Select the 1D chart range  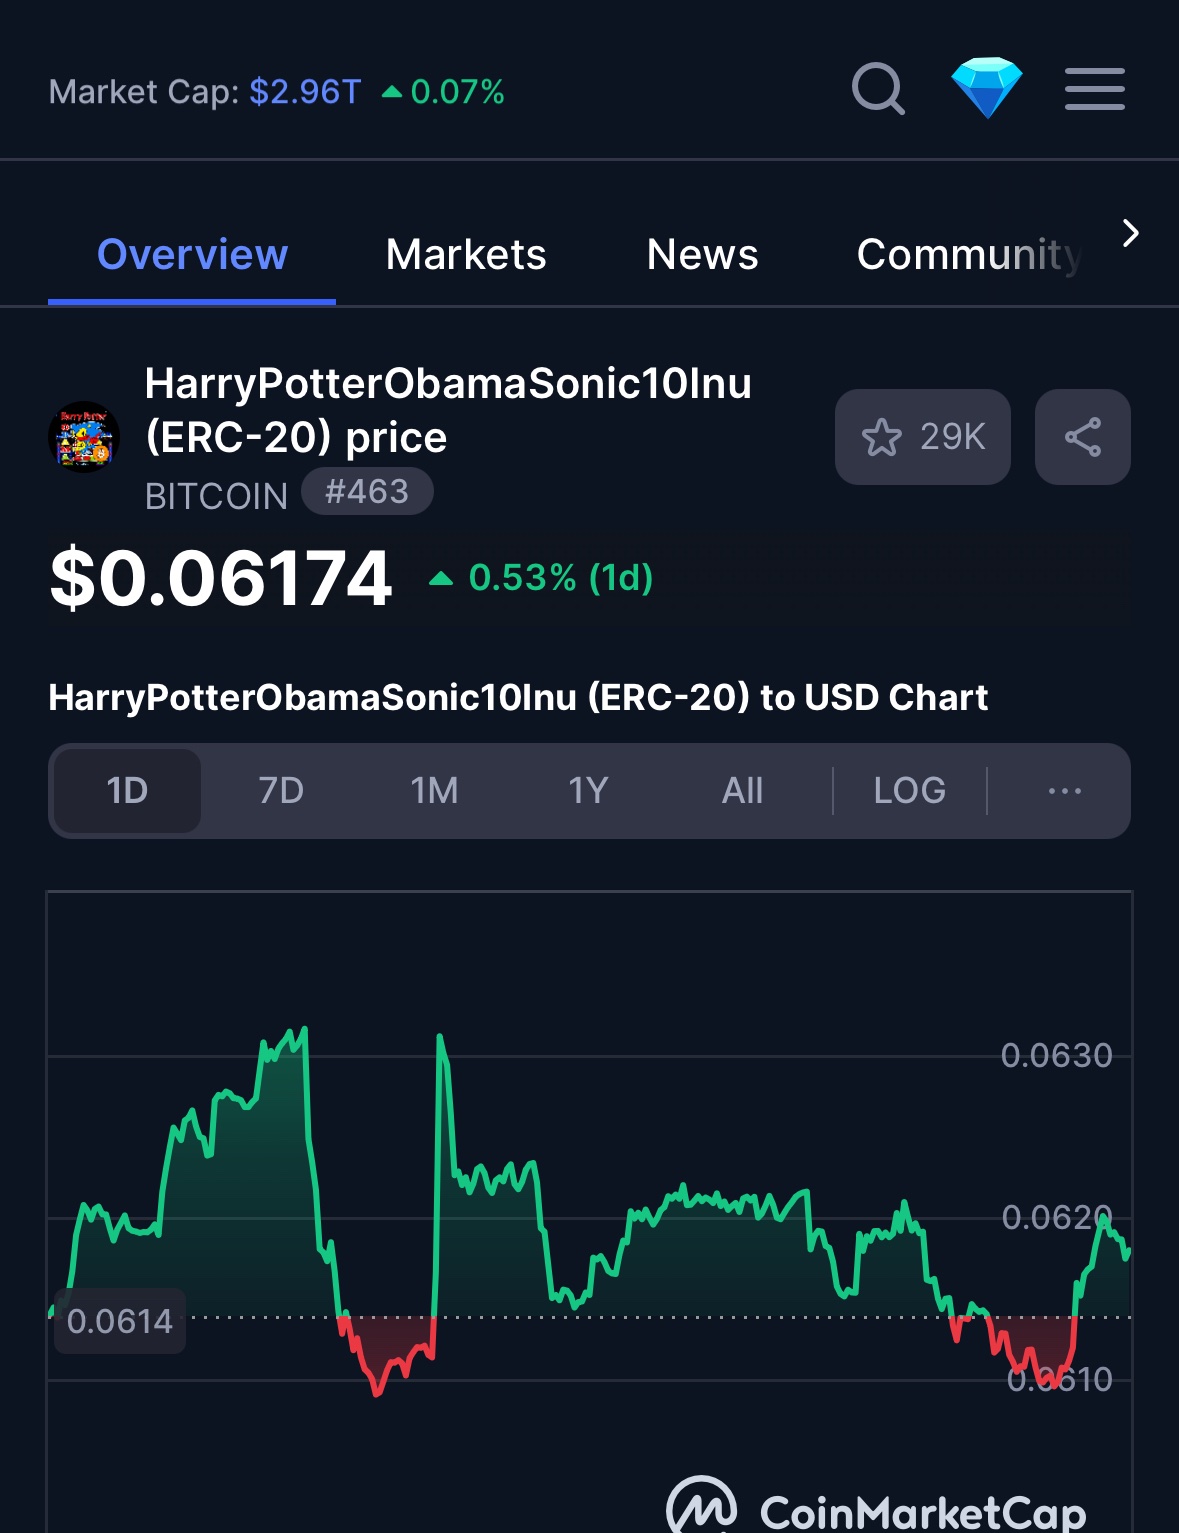pyautogui.click(x=127, y=791)
